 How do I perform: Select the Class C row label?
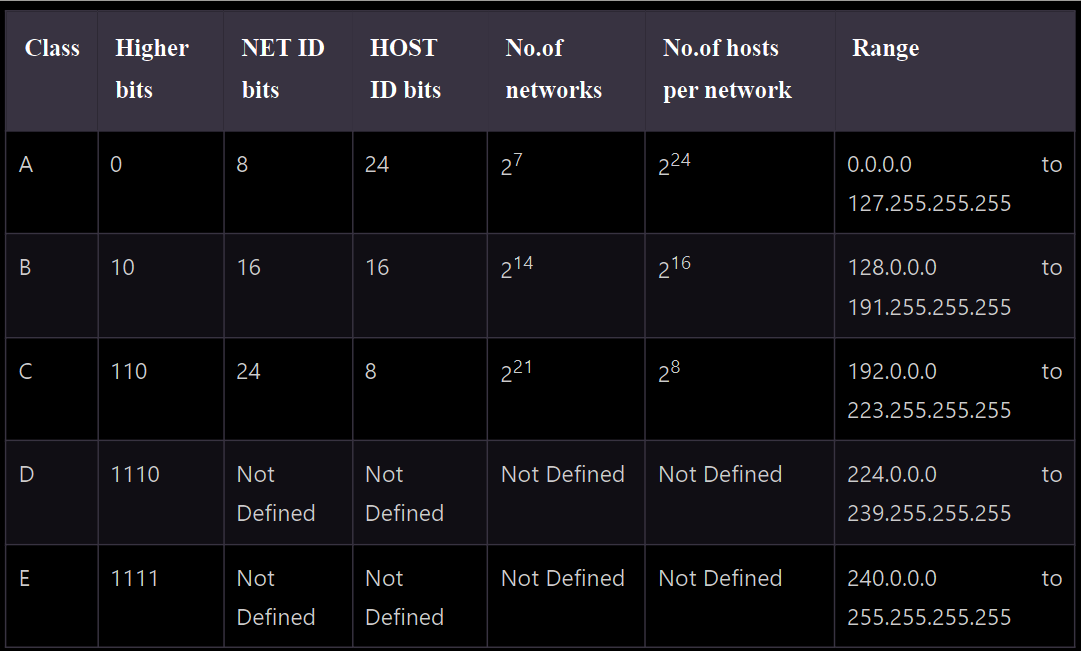tap(26, 372)
